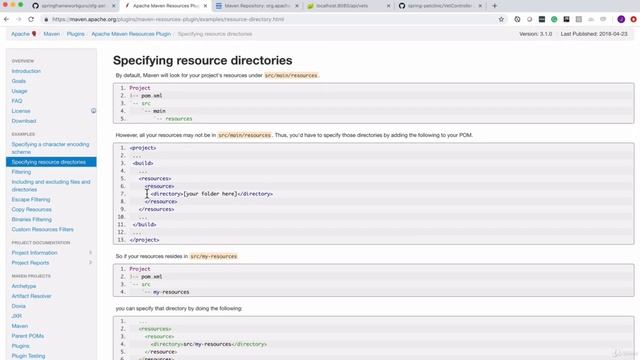Open the Usage sidebar link
The height and width of the screenshot is (360, 640).
click(20, 91)
